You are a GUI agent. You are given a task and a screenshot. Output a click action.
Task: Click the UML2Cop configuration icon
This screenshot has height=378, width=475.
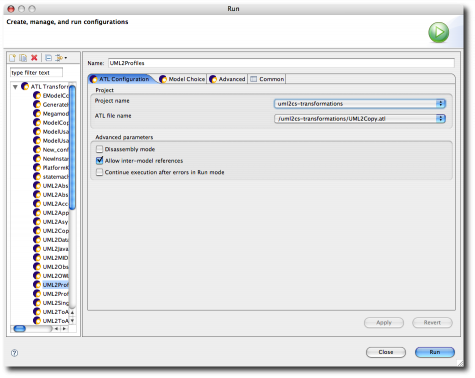click(37, 231)
